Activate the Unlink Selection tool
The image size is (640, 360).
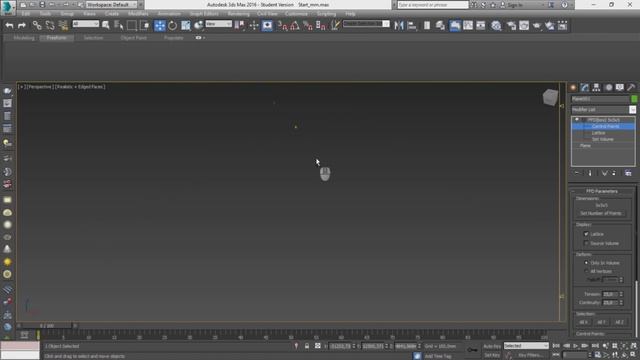[x=50, y=25]
